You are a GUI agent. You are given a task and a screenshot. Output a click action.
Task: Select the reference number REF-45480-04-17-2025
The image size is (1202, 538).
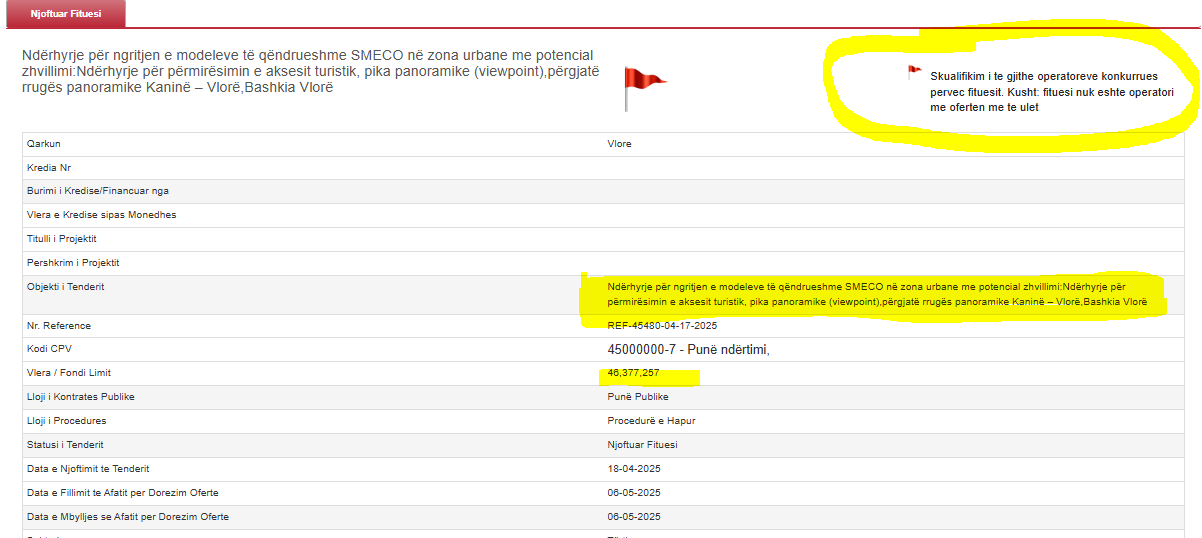[x=662, y=326]
